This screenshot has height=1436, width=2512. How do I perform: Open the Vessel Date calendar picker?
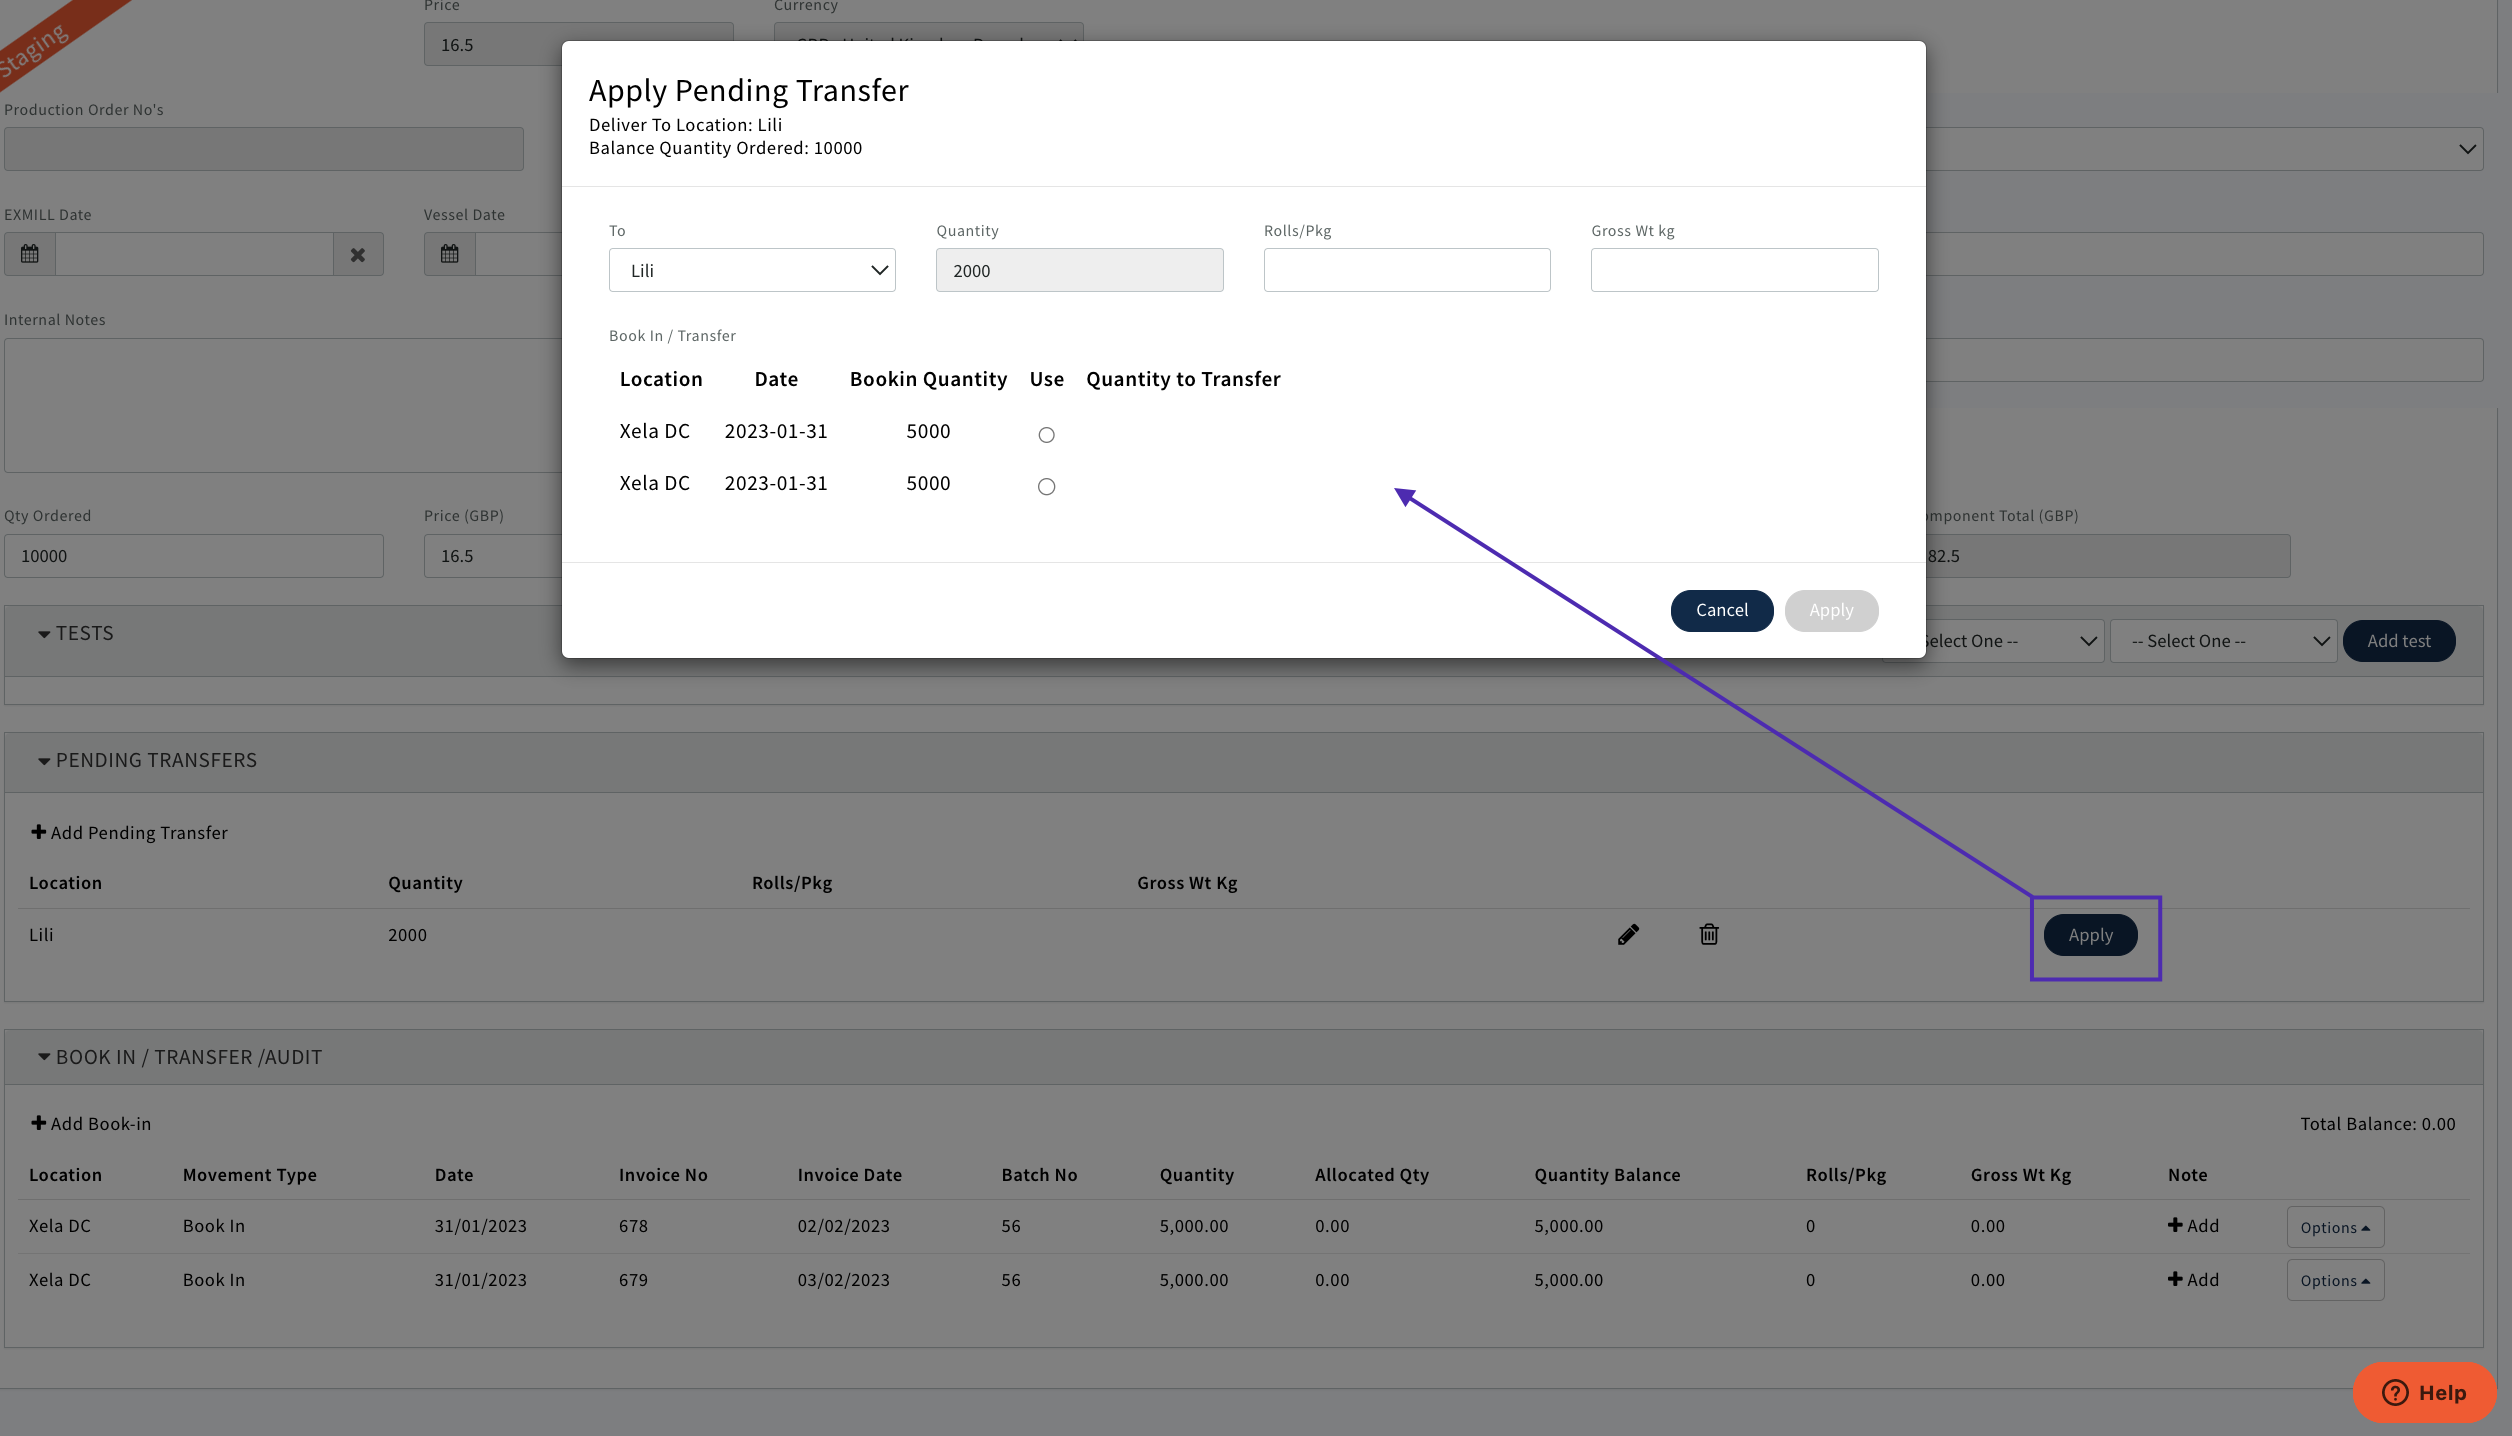pos(449,253)
